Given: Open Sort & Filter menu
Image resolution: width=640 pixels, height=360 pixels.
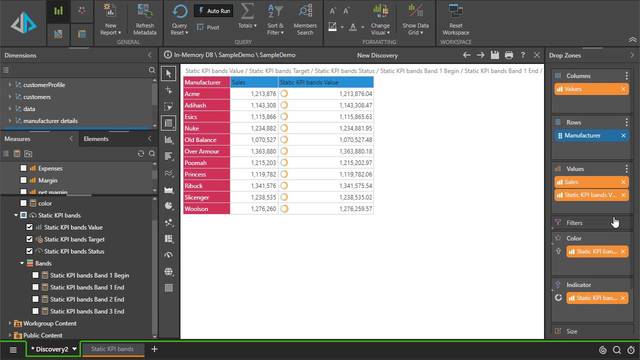Looking at the screenshot, I should [275, 19].
